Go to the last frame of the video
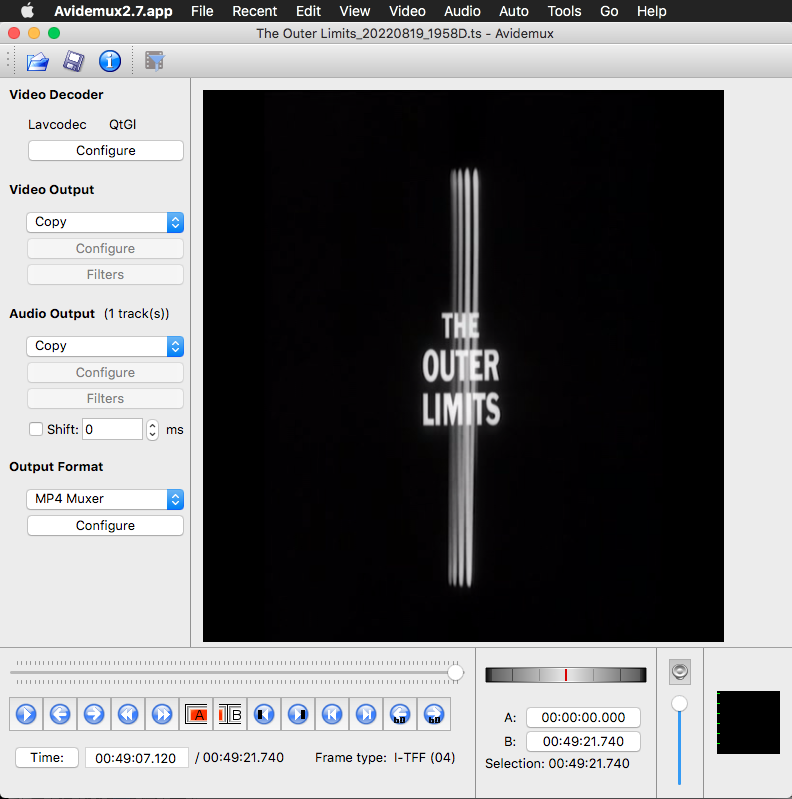 366,714
